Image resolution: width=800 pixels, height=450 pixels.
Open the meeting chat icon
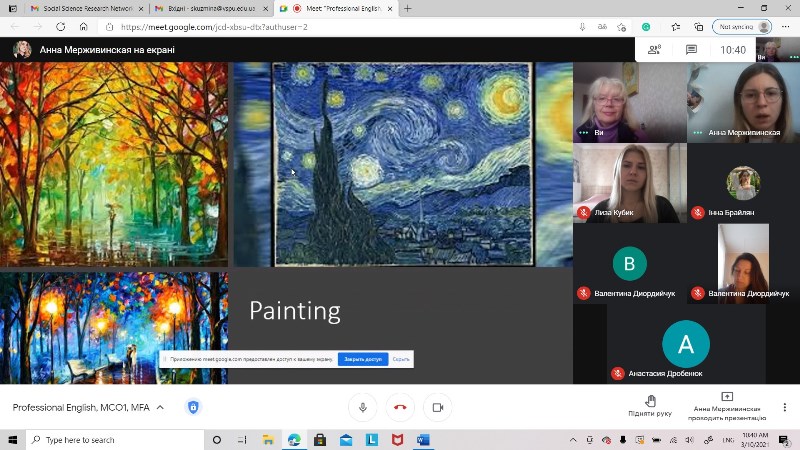coord(691,49)
